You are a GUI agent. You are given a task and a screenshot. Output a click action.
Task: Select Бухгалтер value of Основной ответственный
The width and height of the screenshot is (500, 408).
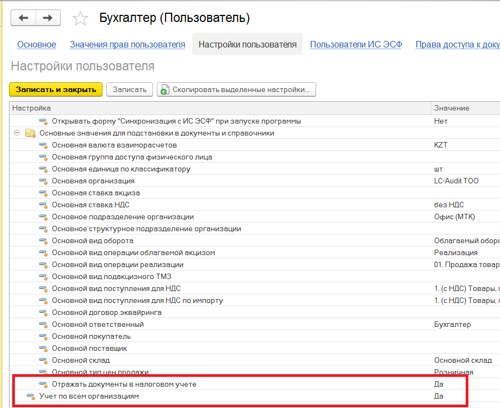(x=452, y=325)
